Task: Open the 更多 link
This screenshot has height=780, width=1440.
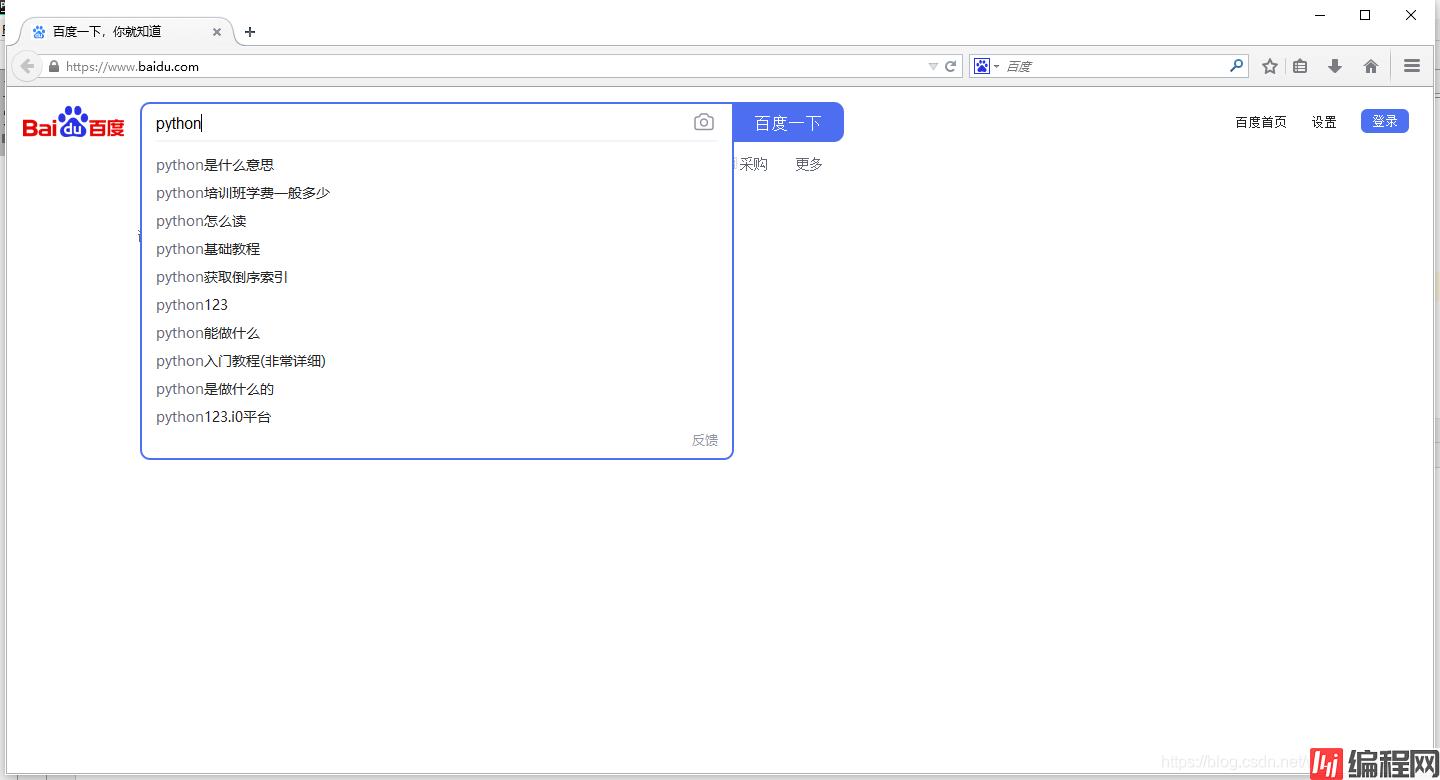Action: [809, 164]
